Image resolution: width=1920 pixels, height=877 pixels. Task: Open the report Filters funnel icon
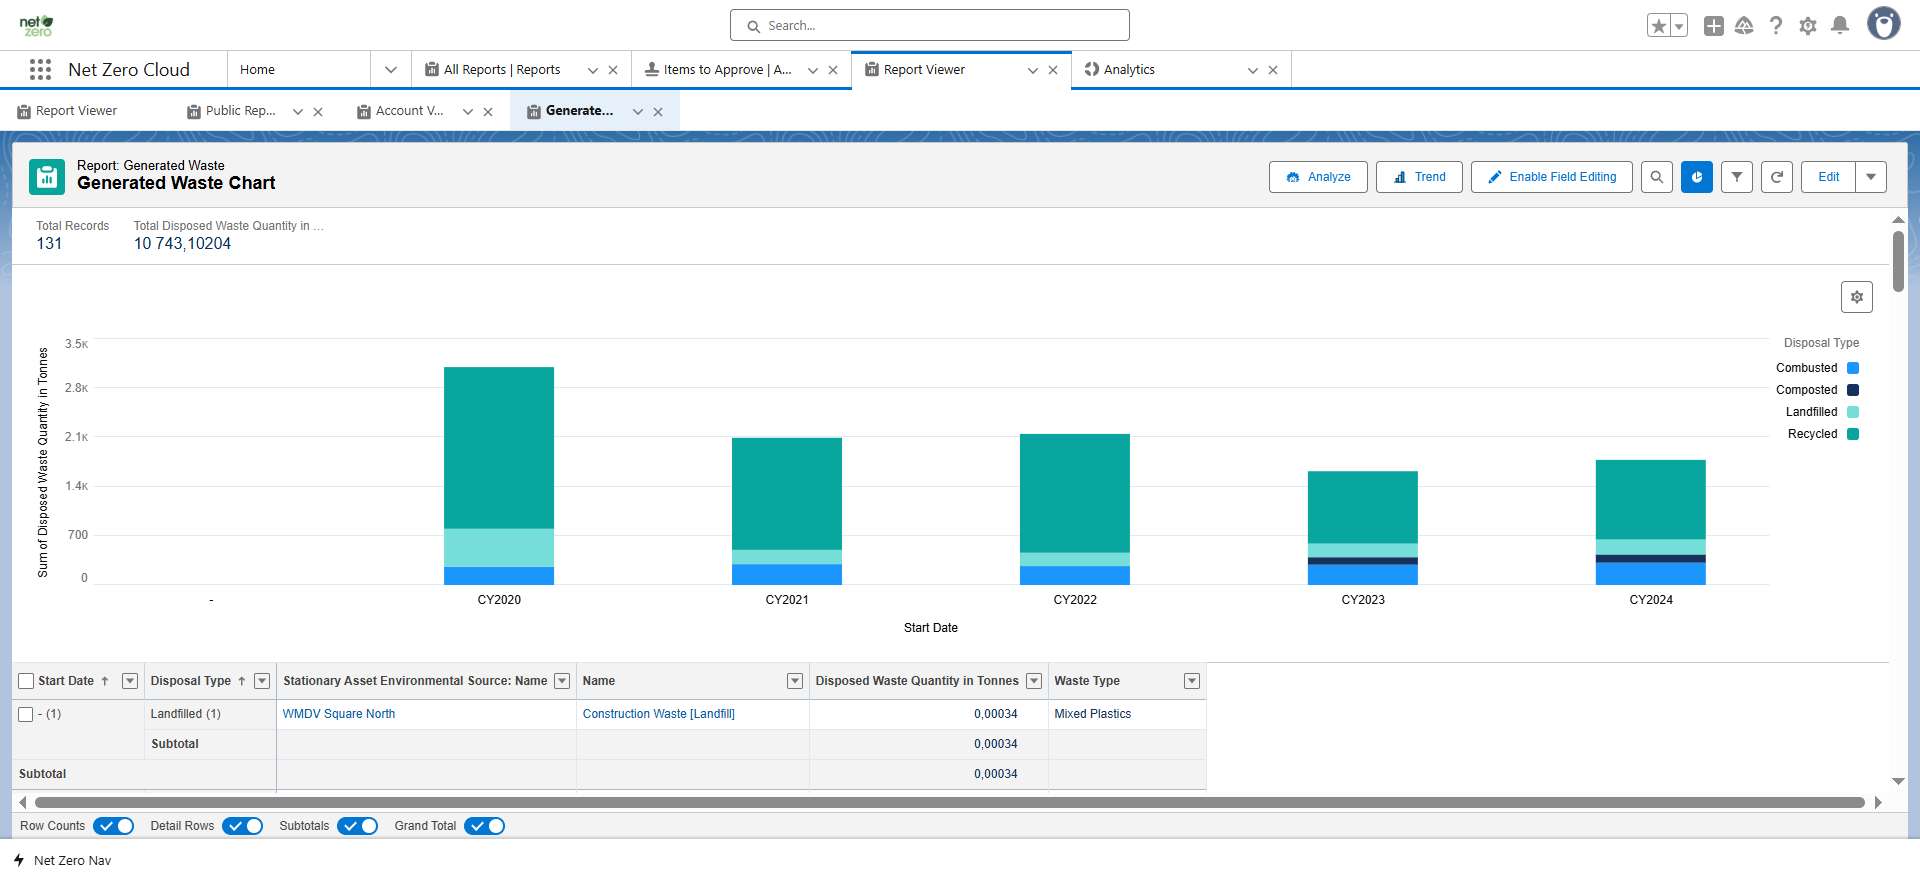pyautogui.click(x=1737, y=177)
